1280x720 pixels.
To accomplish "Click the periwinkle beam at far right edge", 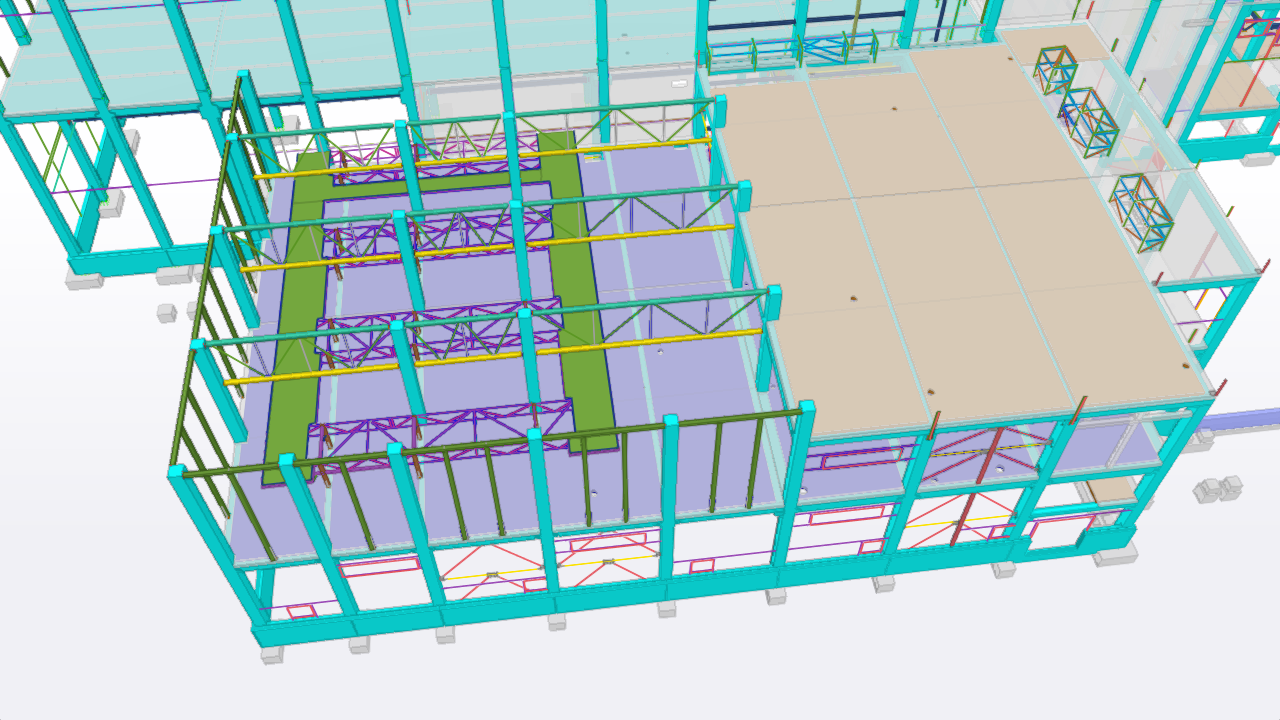I will tap(1240, 419).
